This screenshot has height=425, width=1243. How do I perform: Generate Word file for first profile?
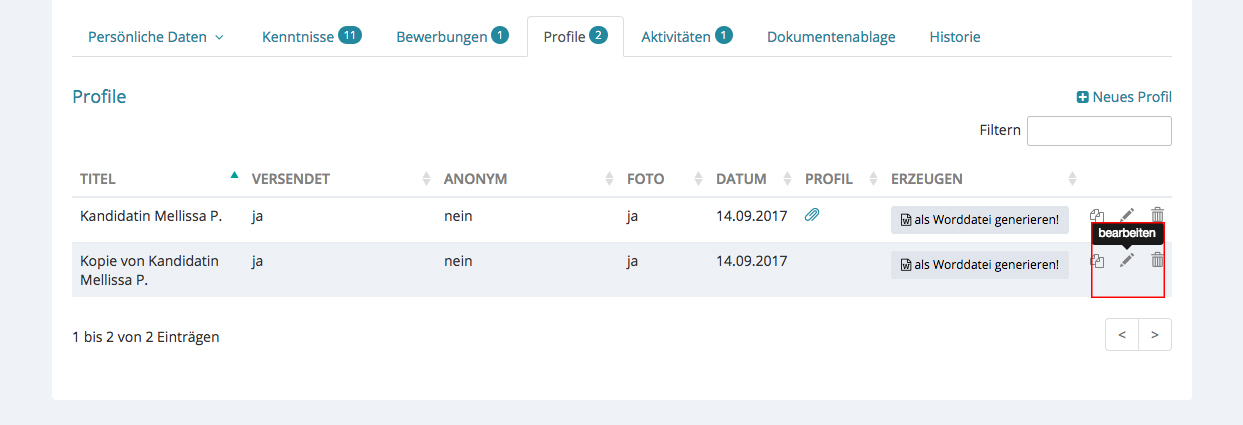tap(979, 219)
